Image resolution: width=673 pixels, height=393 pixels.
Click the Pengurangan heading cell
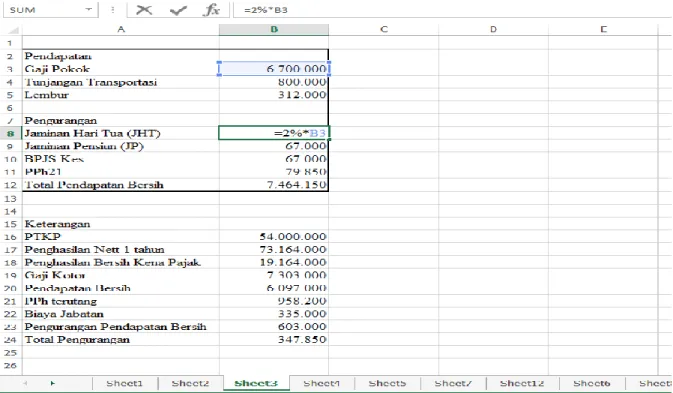[121, 121]
